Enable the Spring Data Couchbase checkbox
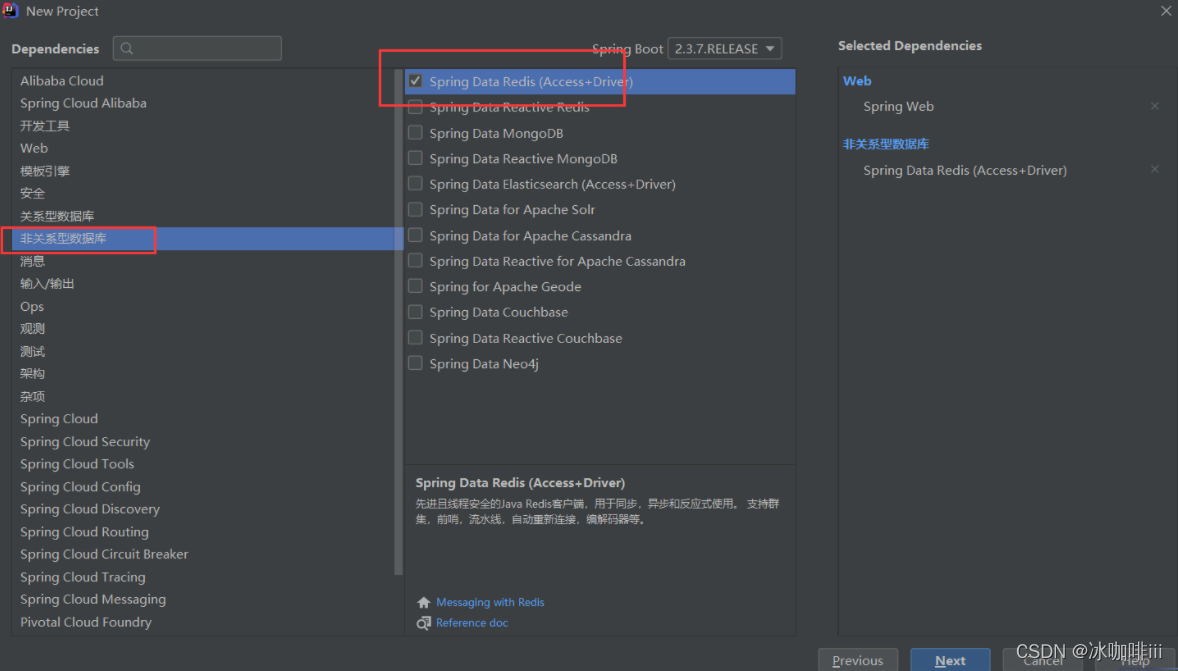This screenshot has height=671, width=1178. [415, 312]
